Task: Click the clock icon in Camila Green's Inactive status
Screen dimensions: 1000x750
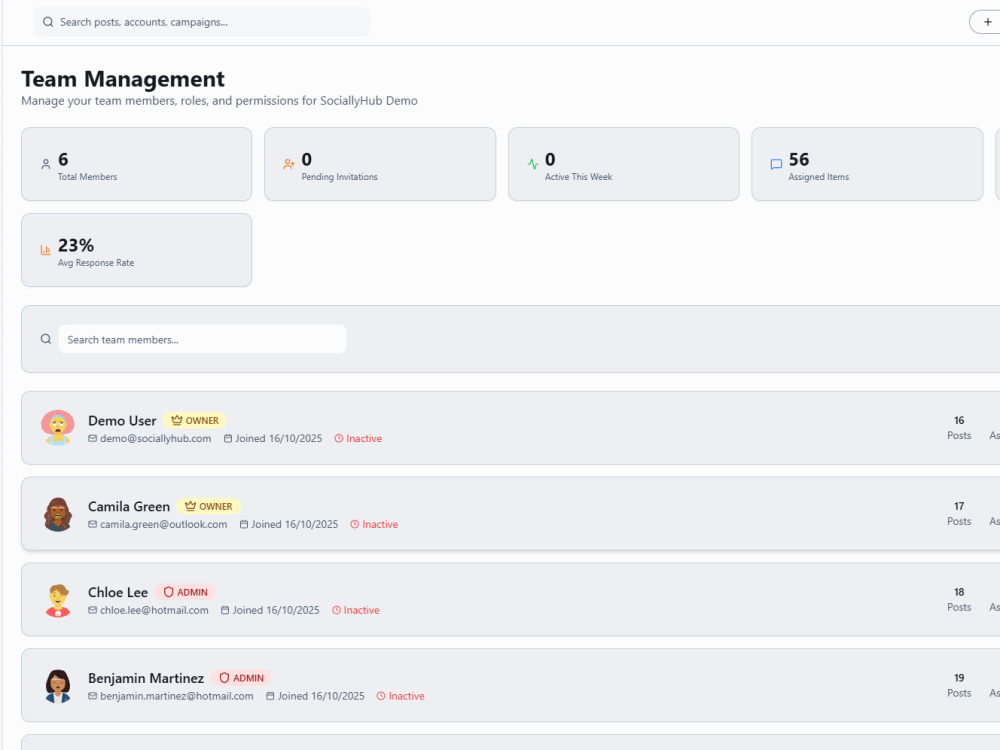Action: click(355, 525)
